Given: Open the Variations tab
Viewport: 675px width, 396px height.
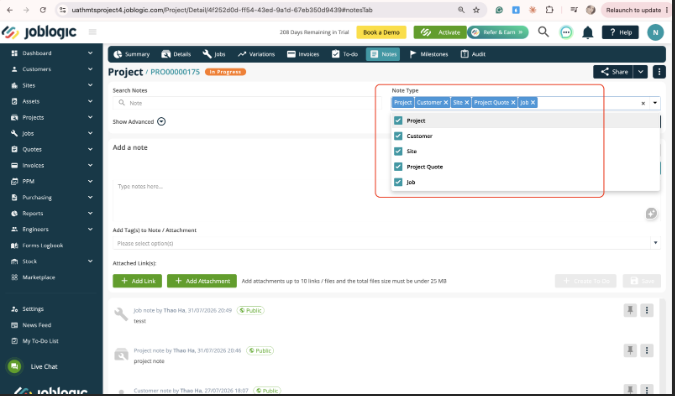Looking at the screenshot, I should coord(256,54).
